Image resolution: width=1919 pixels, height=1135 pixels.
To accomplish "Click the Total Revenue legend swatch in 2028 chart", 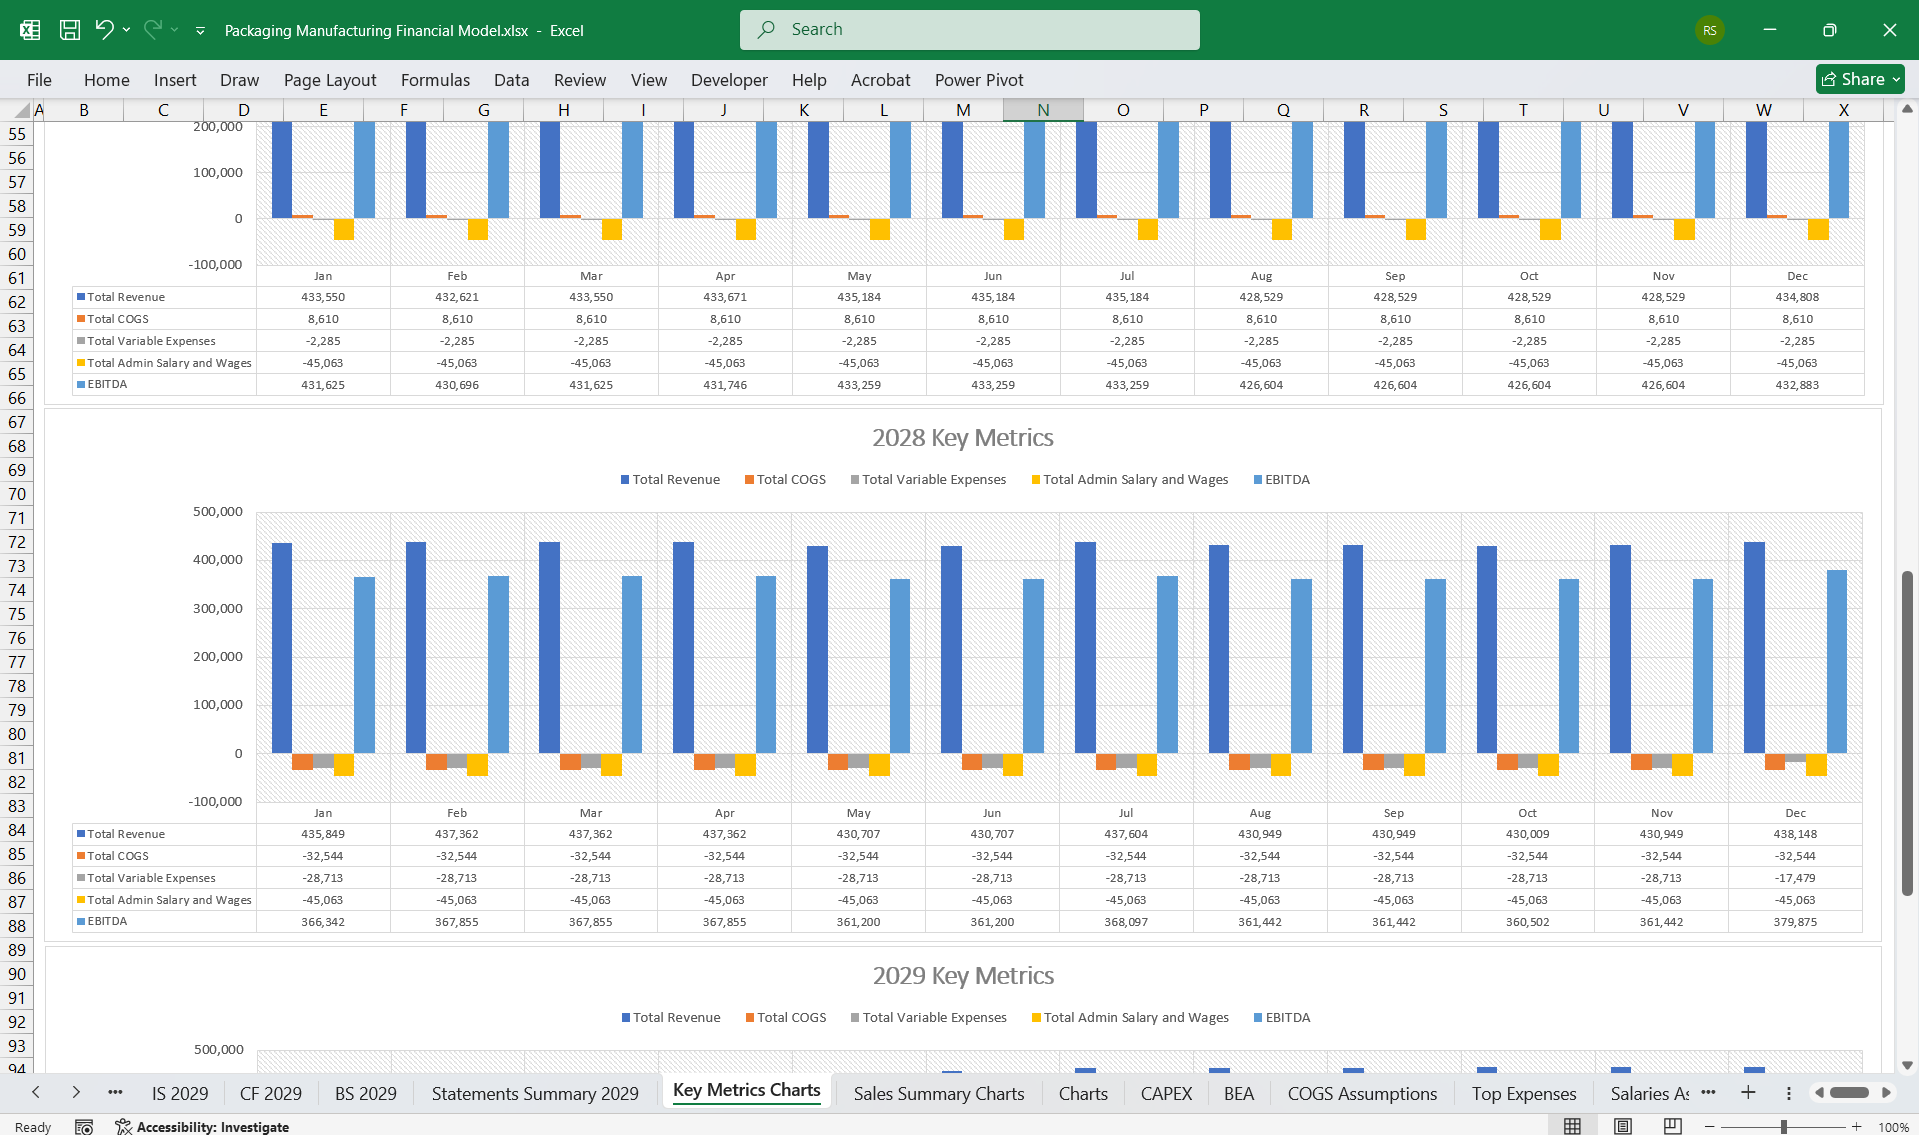I will [x=625, y=480].
